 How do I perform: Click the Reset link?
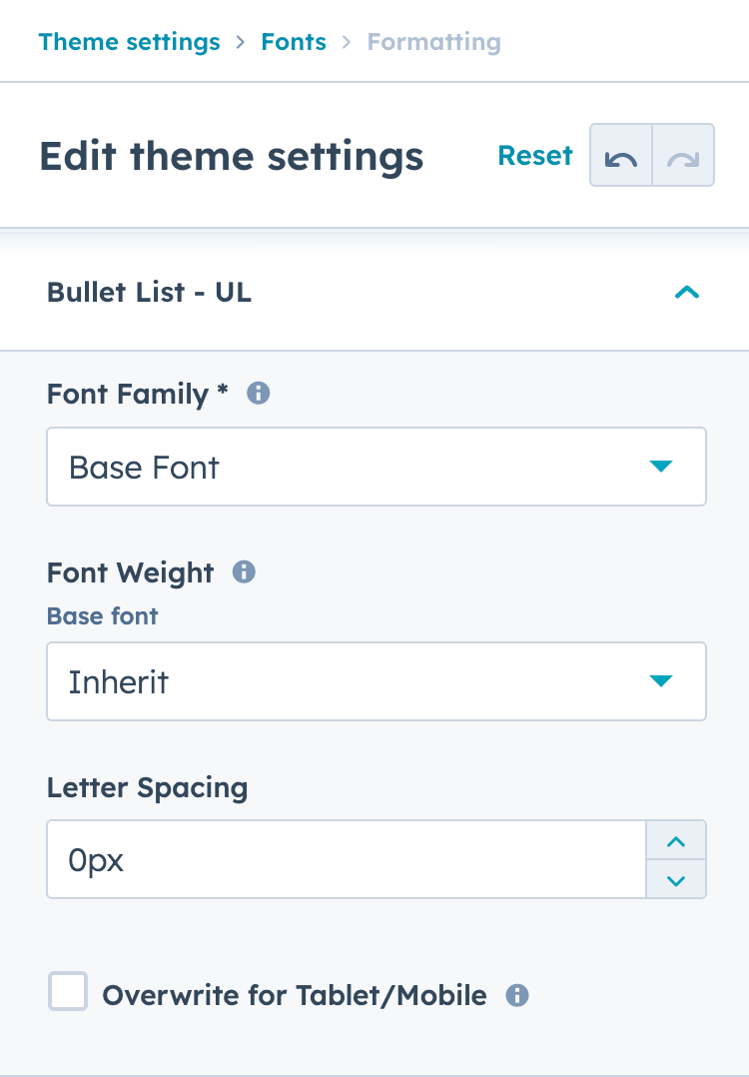point(535,155)
